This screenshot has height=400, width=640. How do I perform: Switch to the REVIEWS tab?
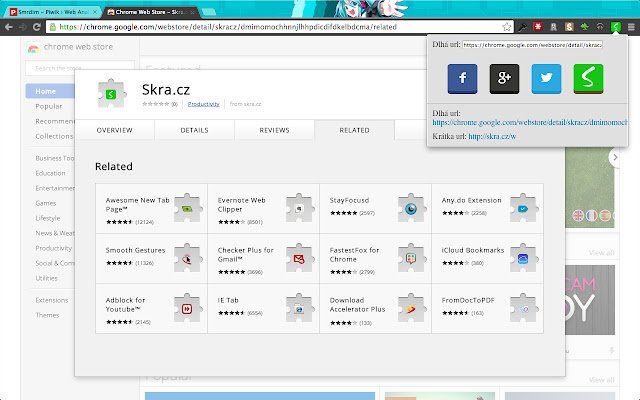[x=274, y=130]
